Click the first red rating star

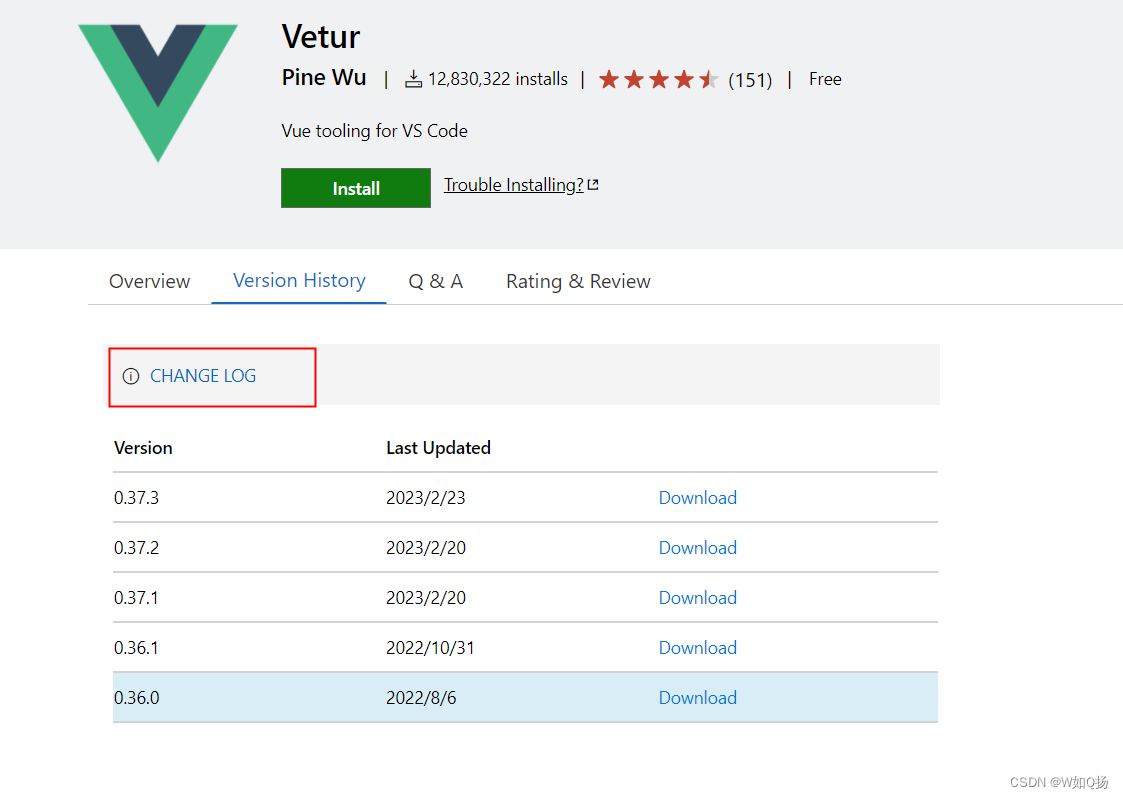point(609,78)
